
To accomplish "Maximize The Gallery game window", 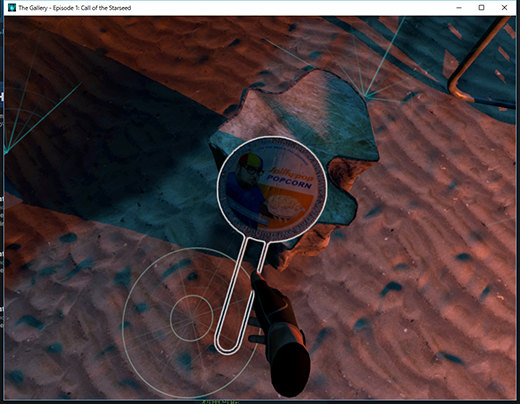I will click(481, 8).
